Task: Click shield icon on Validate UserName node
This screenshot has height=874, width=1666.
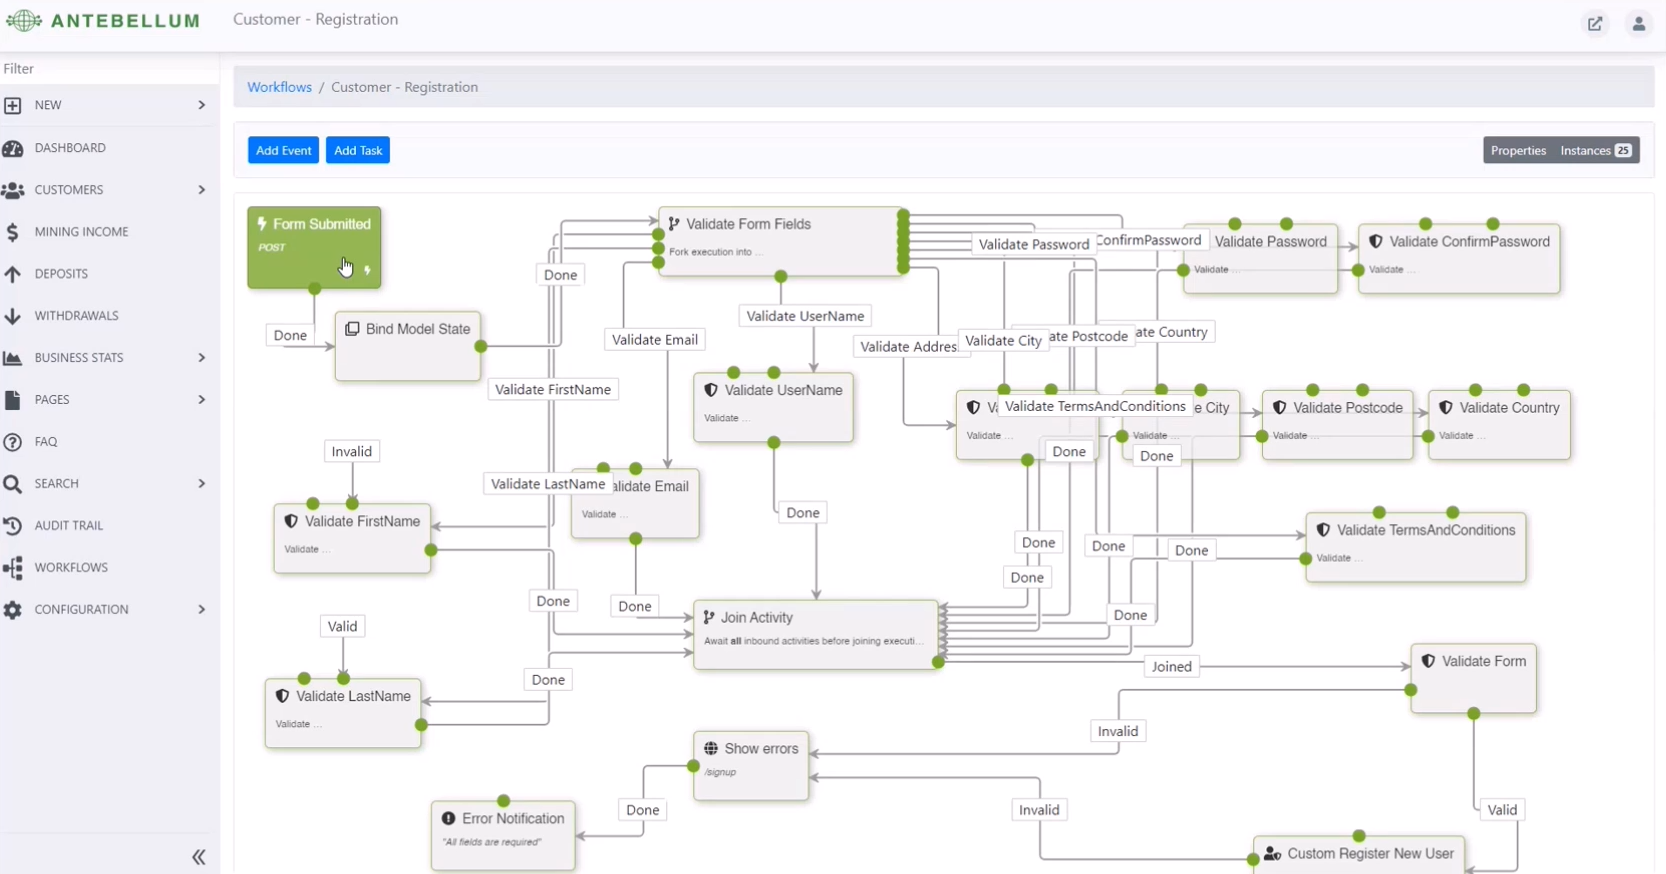Action: (711, 390)
